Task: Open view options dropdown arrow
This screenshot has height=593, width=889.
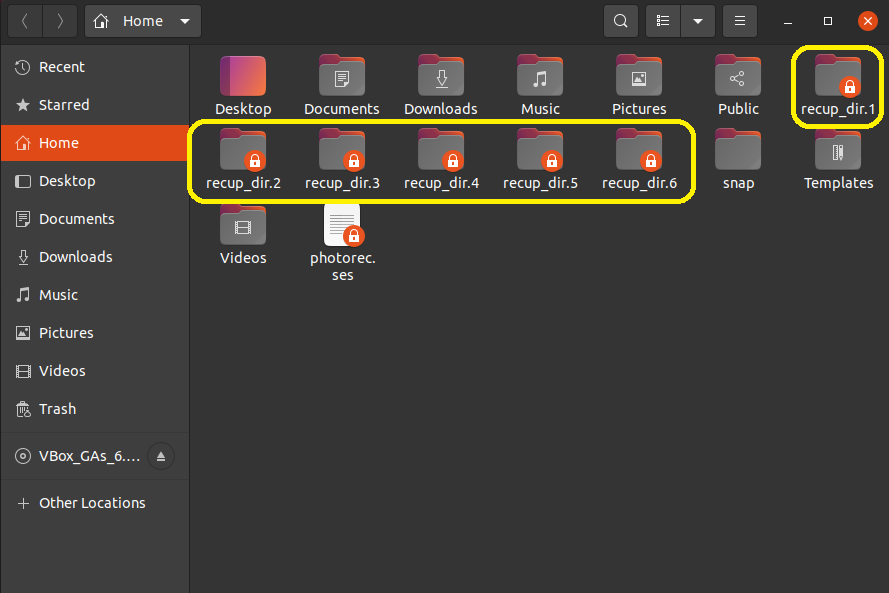Action: [x=698, y=21]
